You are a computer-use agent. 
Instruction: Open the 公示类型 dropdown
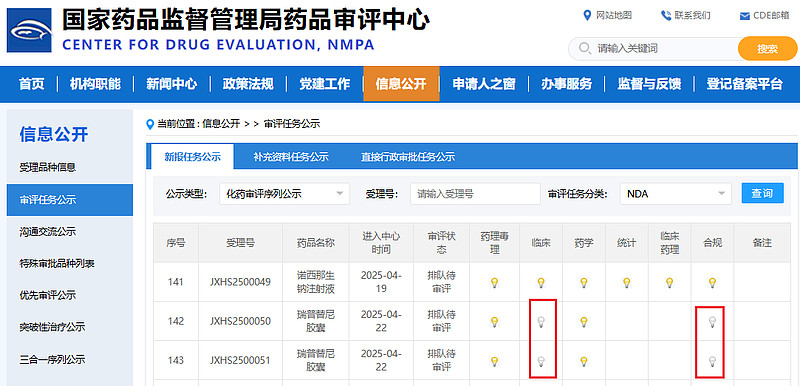(x=285, y=194)
